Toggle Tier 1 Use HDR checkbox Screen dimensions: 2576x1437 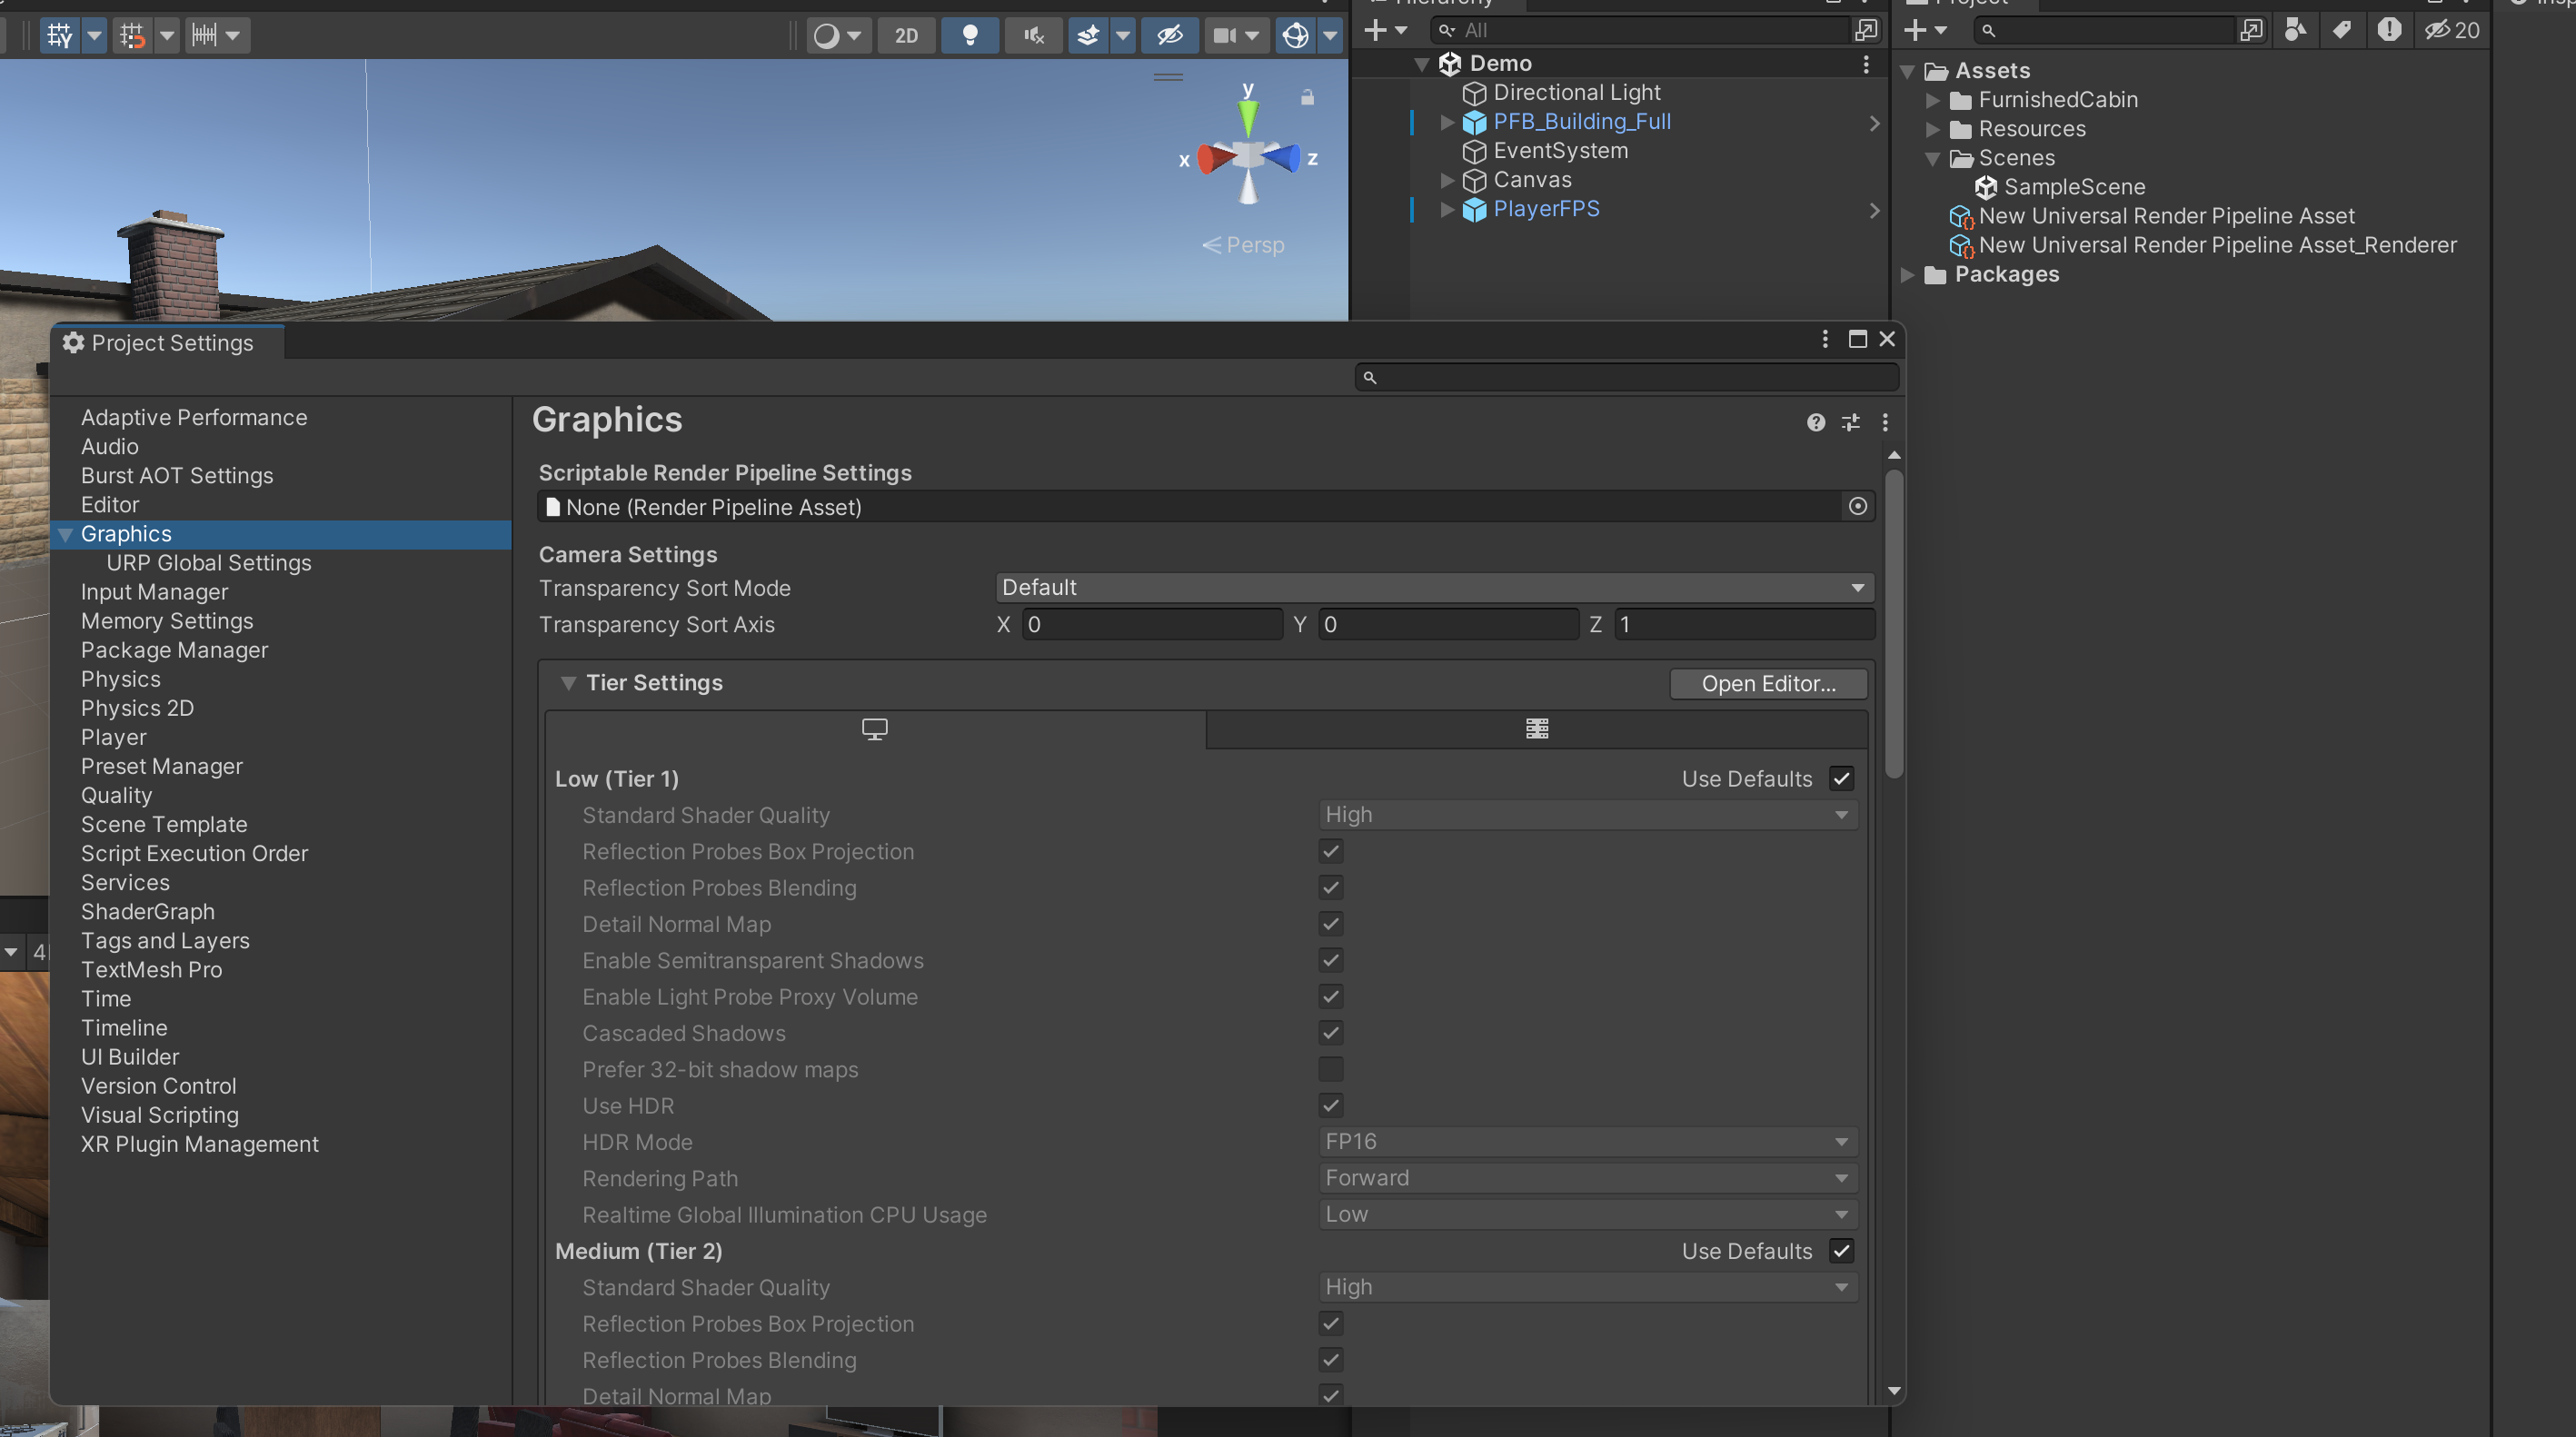(1330, 1105)
